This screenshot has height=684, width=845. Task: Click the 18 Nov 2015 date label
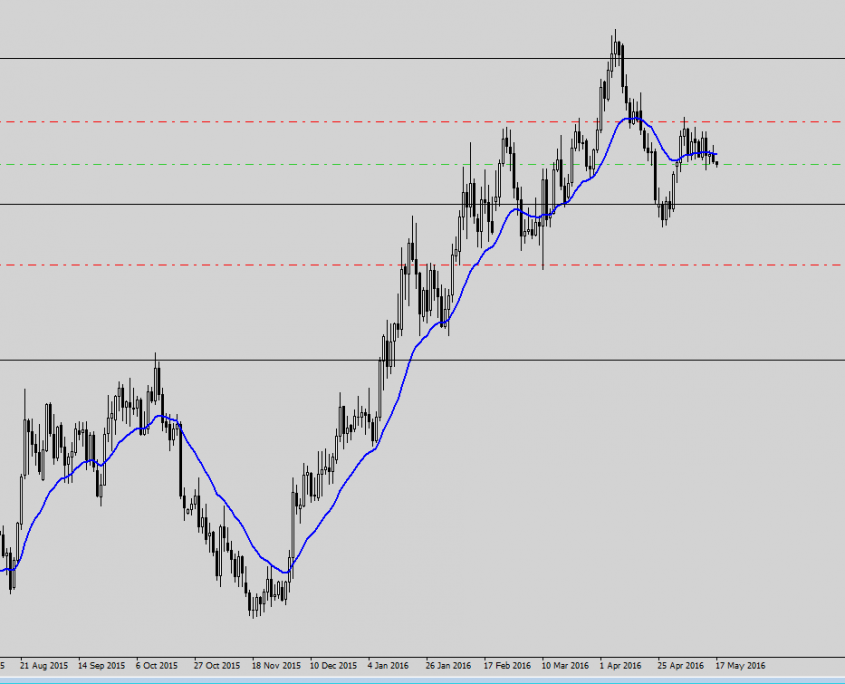(276, 664)
